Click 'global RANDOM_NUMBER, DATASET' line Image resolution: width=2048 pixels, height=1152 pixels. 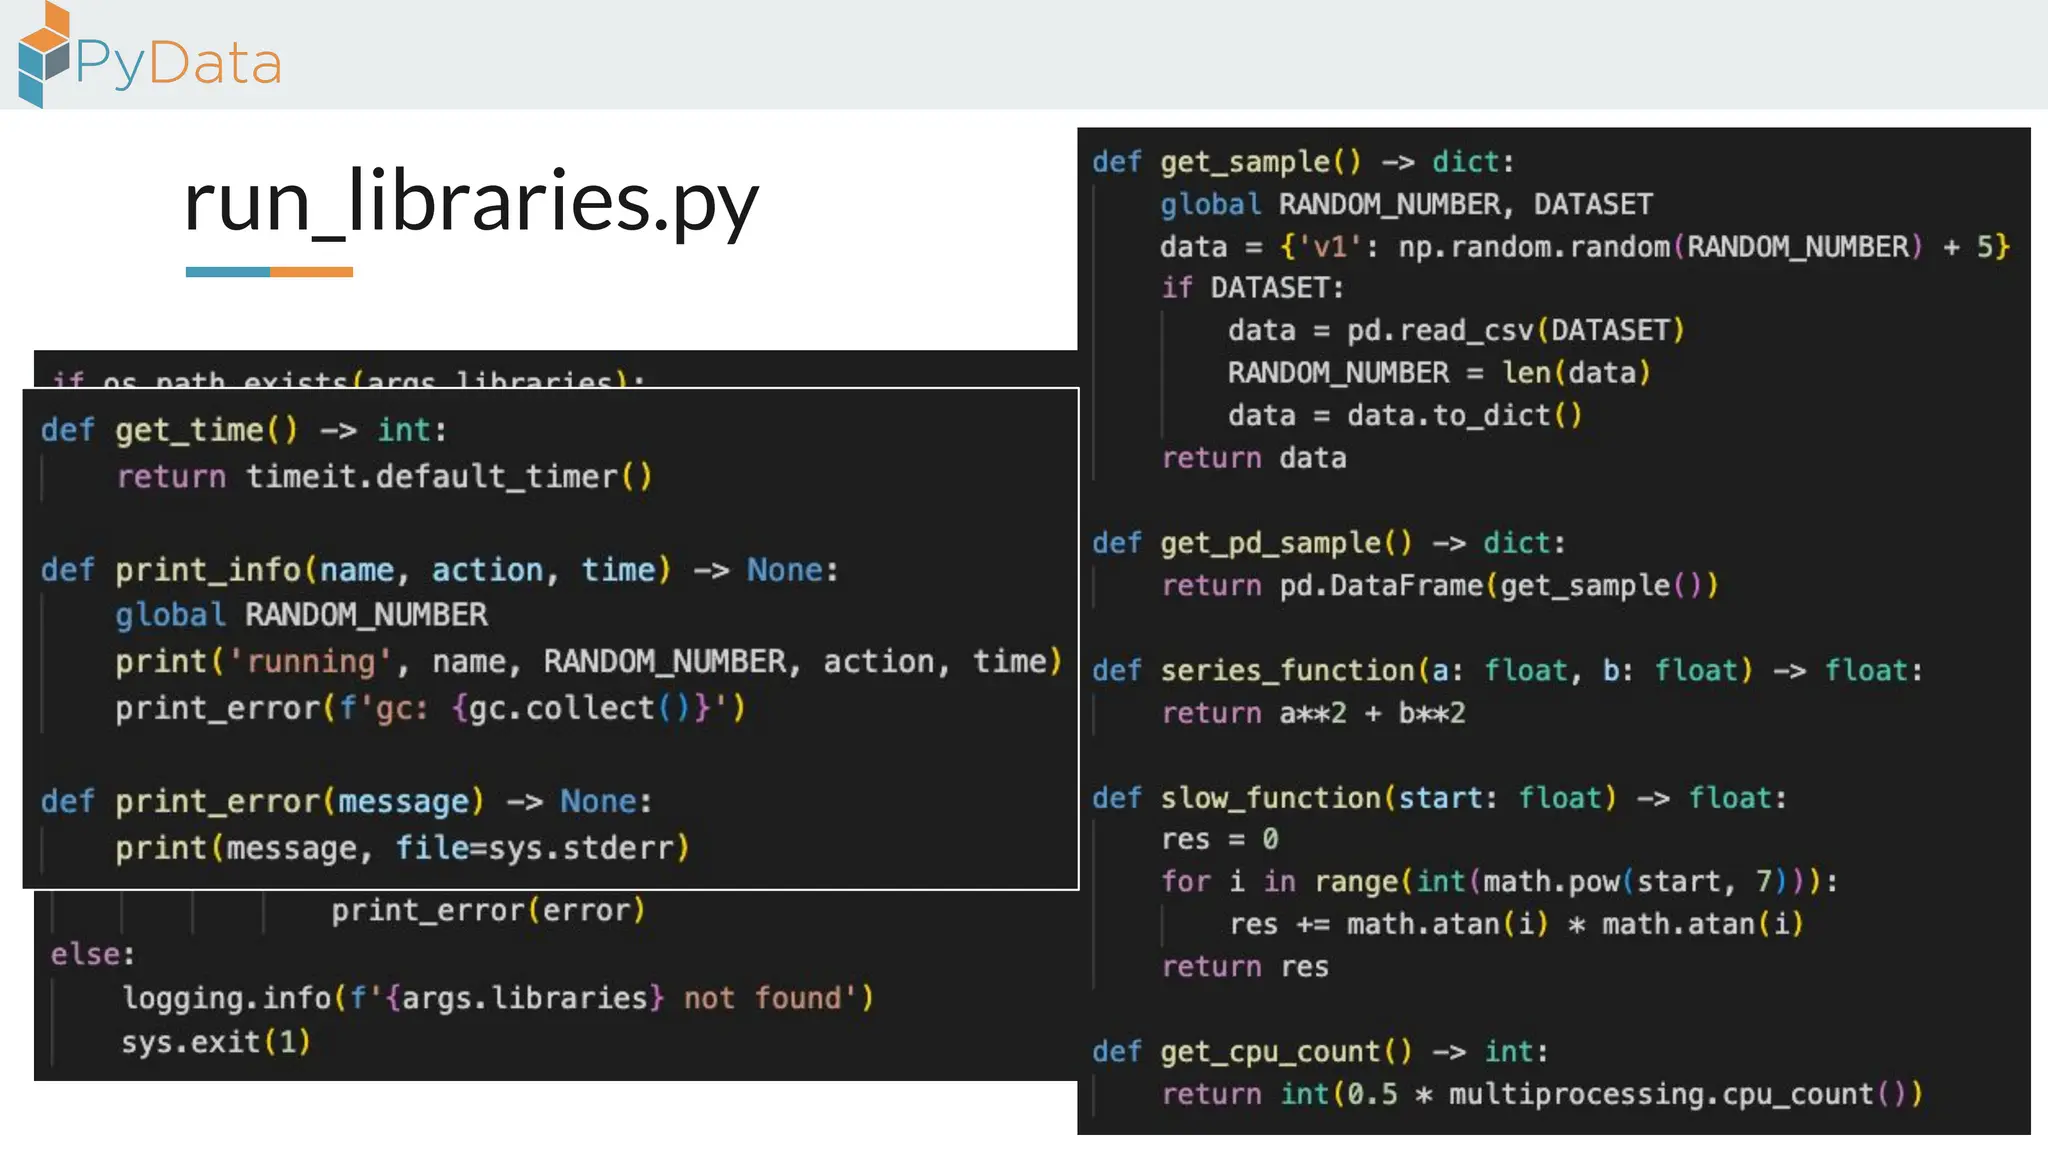[x=1406, y=204]
